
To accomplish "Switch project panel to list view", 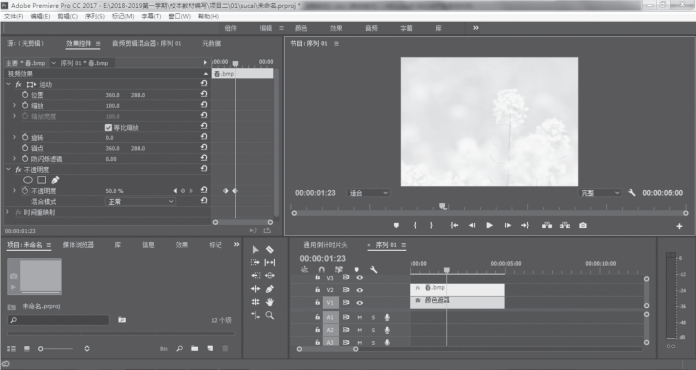I will click(12, 349).
